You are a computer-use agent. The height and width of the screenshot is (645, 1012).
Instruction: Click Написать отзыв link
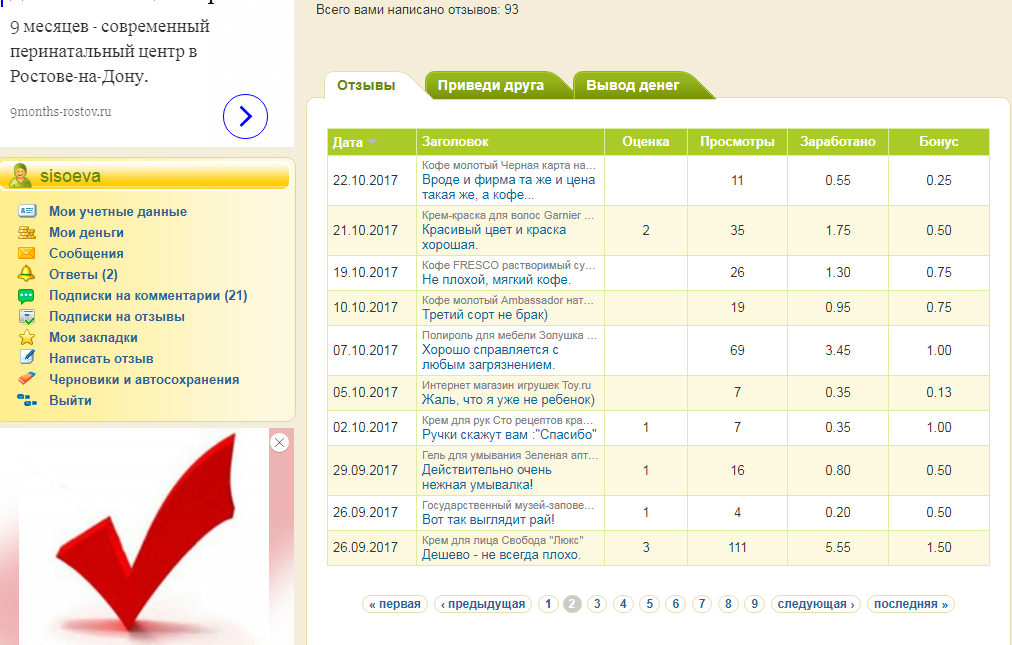click(101, 358)
